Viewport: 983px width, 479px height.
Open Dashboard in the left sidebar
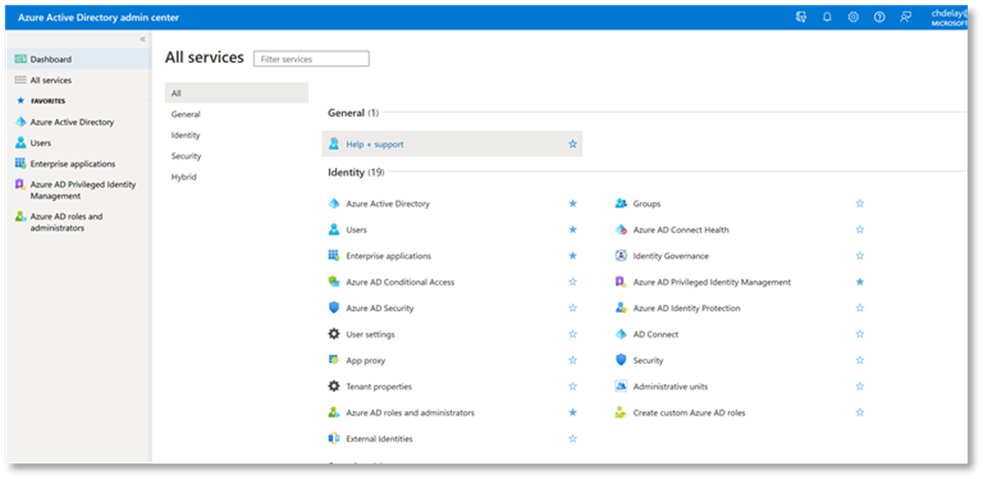pyautogui.click(x=50, y=60)
